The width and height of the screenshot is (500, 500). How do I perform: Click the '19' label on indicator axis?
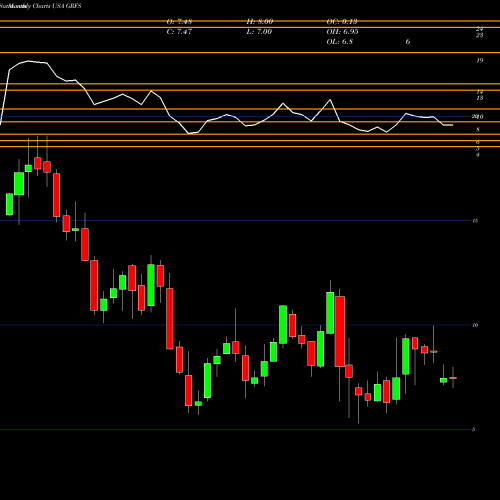tap(479, 61)
